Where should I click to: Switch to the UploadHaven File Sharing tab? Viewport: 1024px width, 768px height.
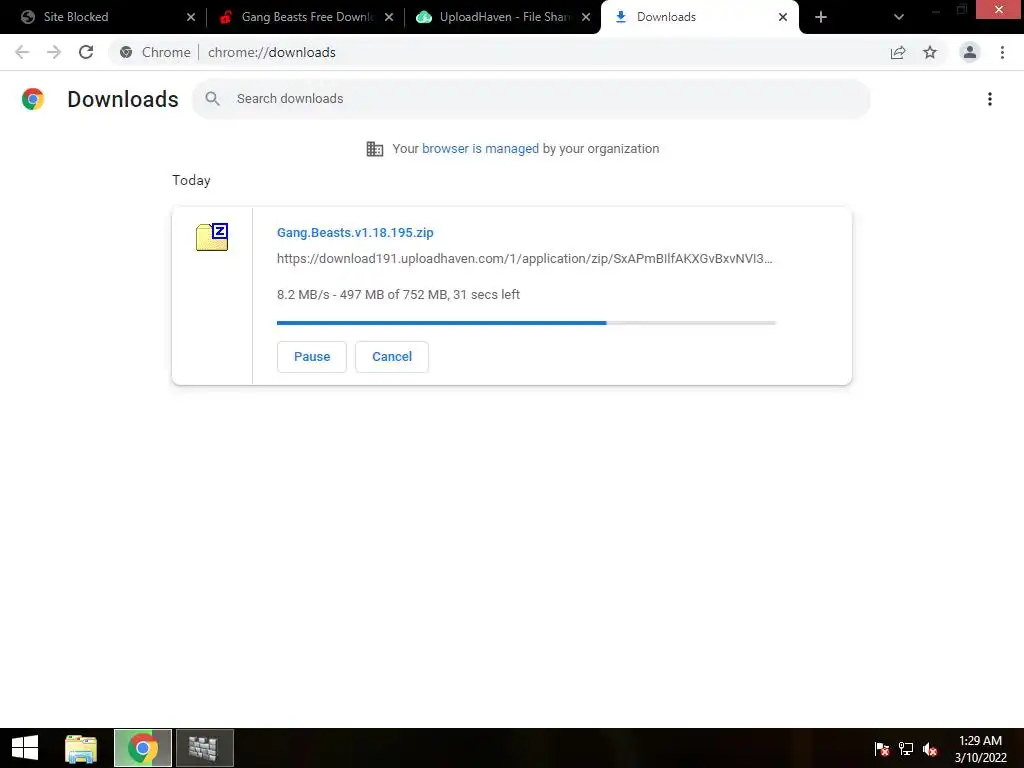pyautogui.click(x=502, y=17)
